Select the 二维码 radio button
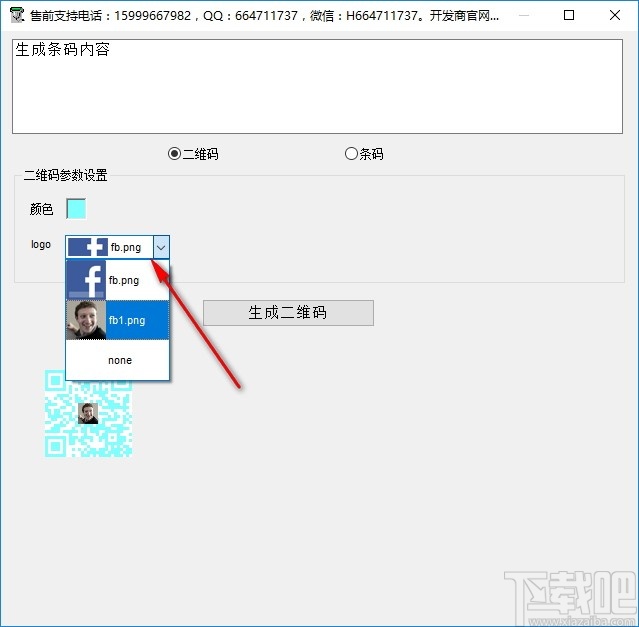The width and height of the screenshot is (639, 627). 193,154
